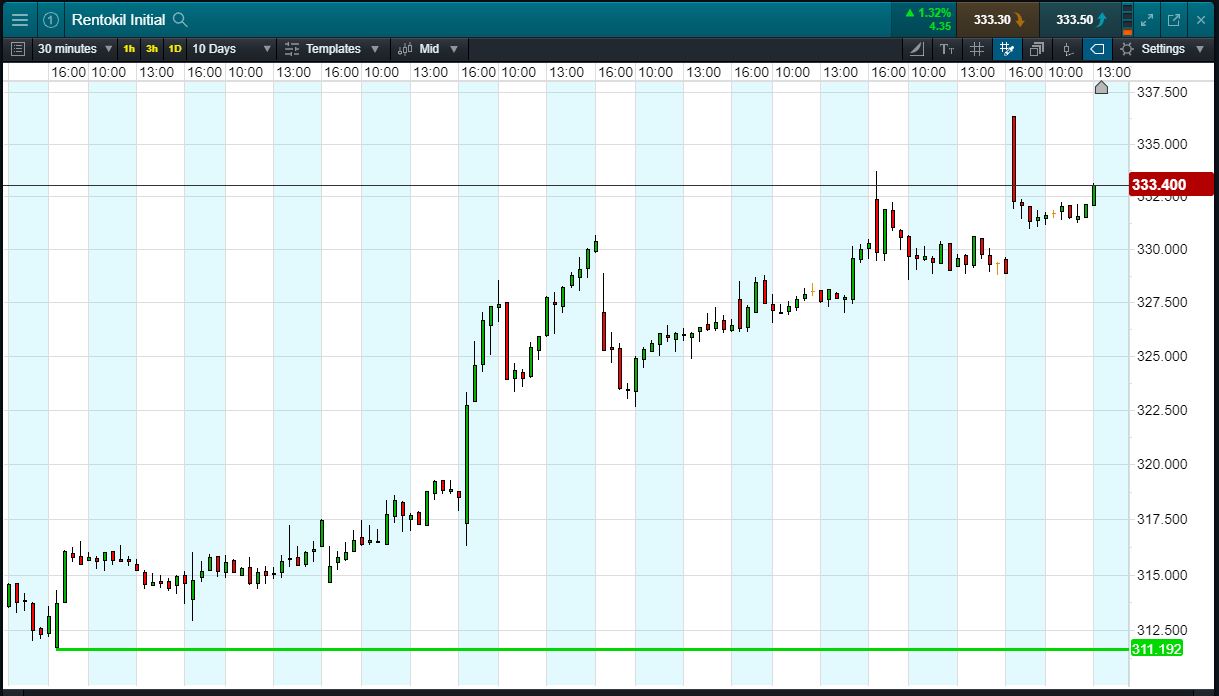
Task: Open the Settings gear icon
Action: 1127,48
